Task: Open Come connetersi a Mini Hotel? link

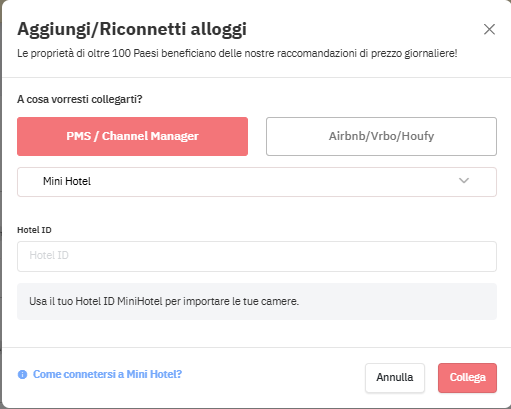Action: click(x=107, y=374)
